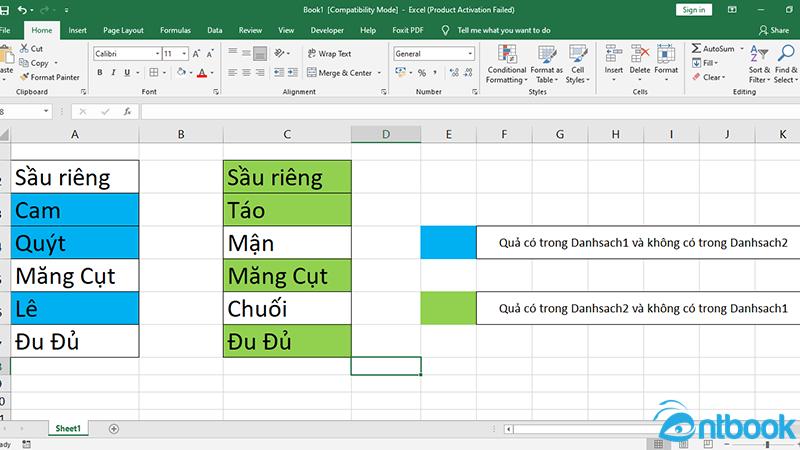Open the Calibri font name dropdown
The image size is (800, 450).
[x=158, y=54]
